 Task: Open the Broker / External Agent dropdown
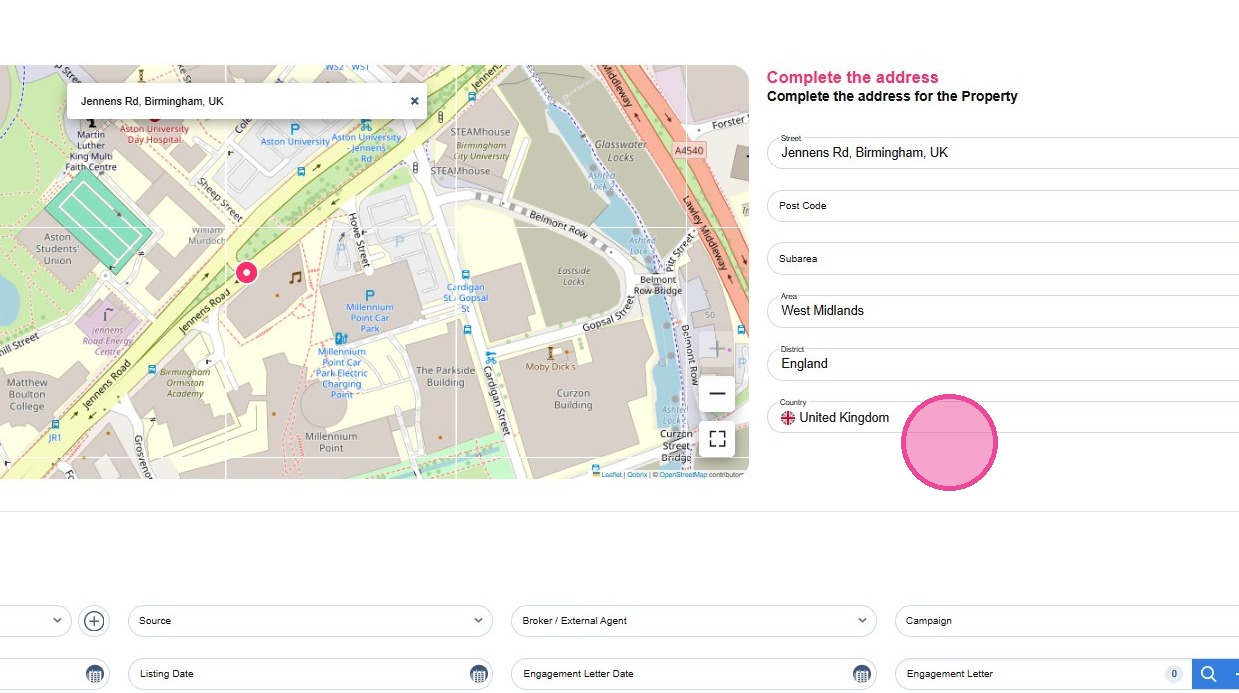point(693,621)
